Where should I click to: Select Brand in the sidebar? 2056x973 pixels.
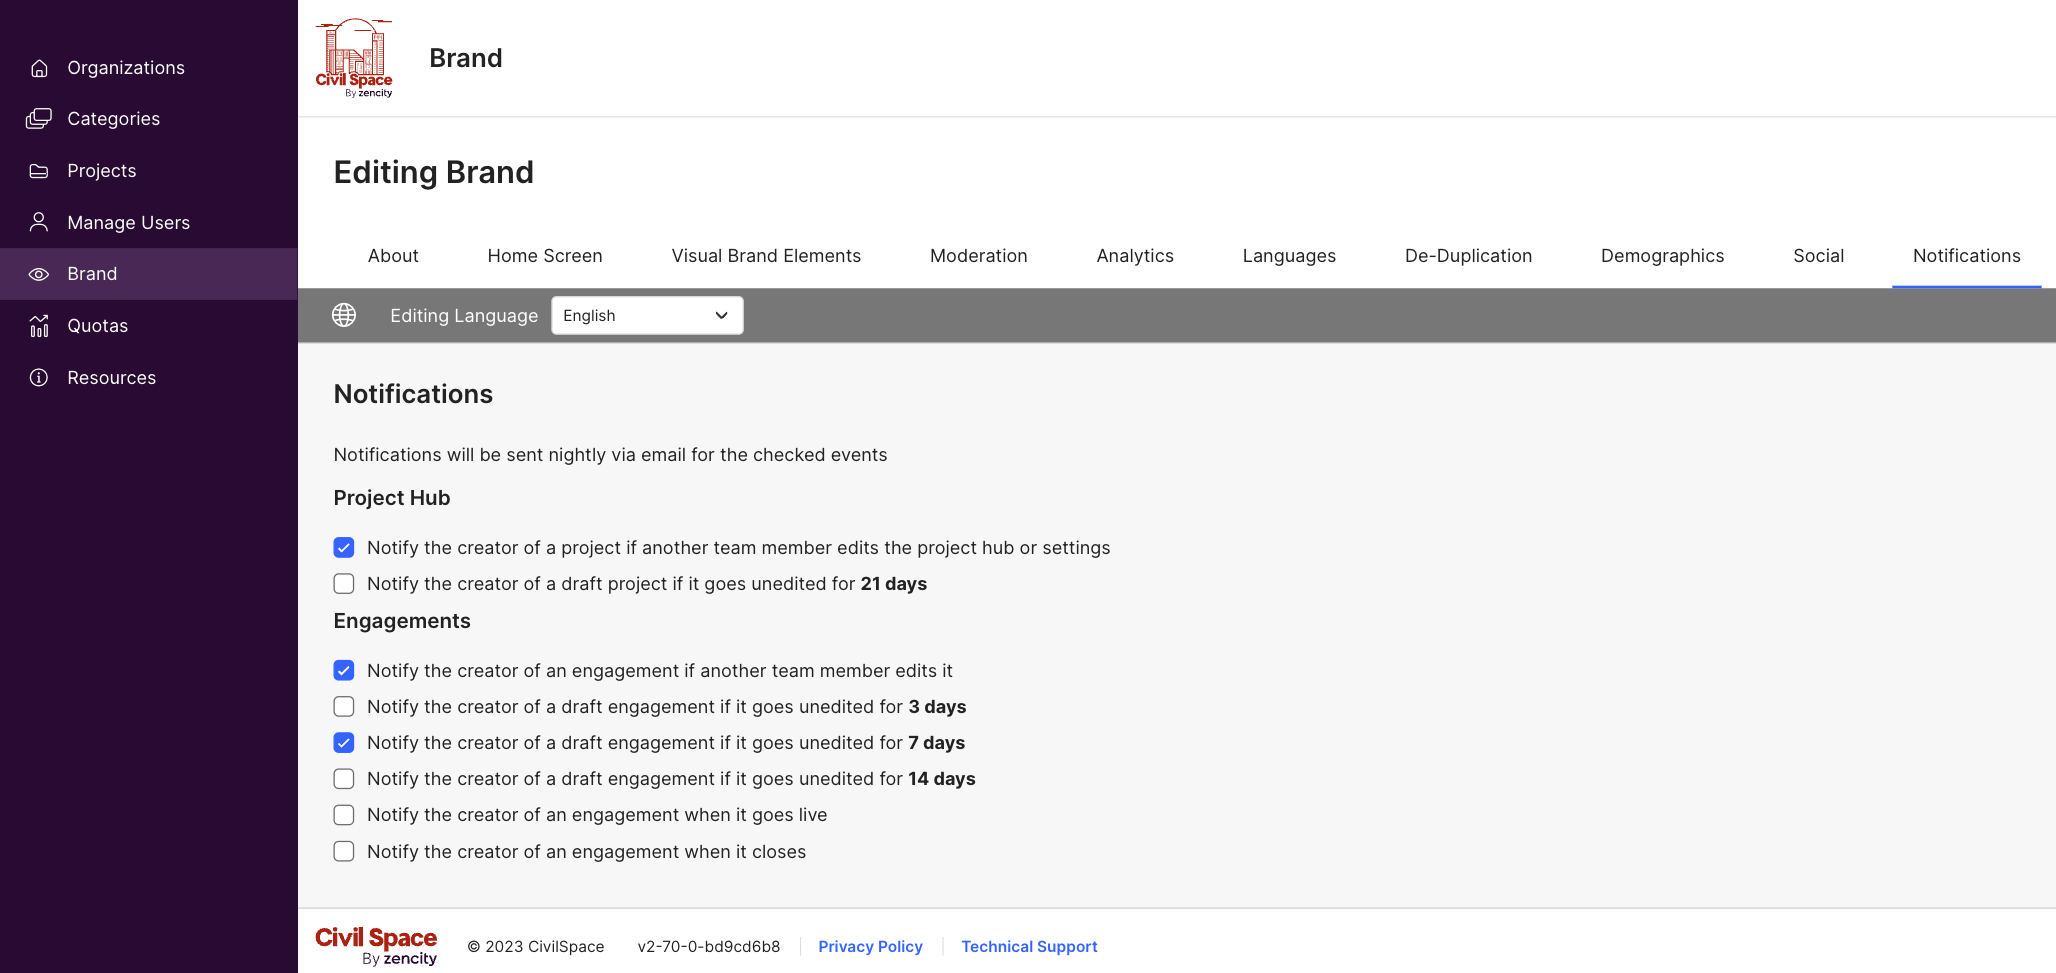coord(149,274)
